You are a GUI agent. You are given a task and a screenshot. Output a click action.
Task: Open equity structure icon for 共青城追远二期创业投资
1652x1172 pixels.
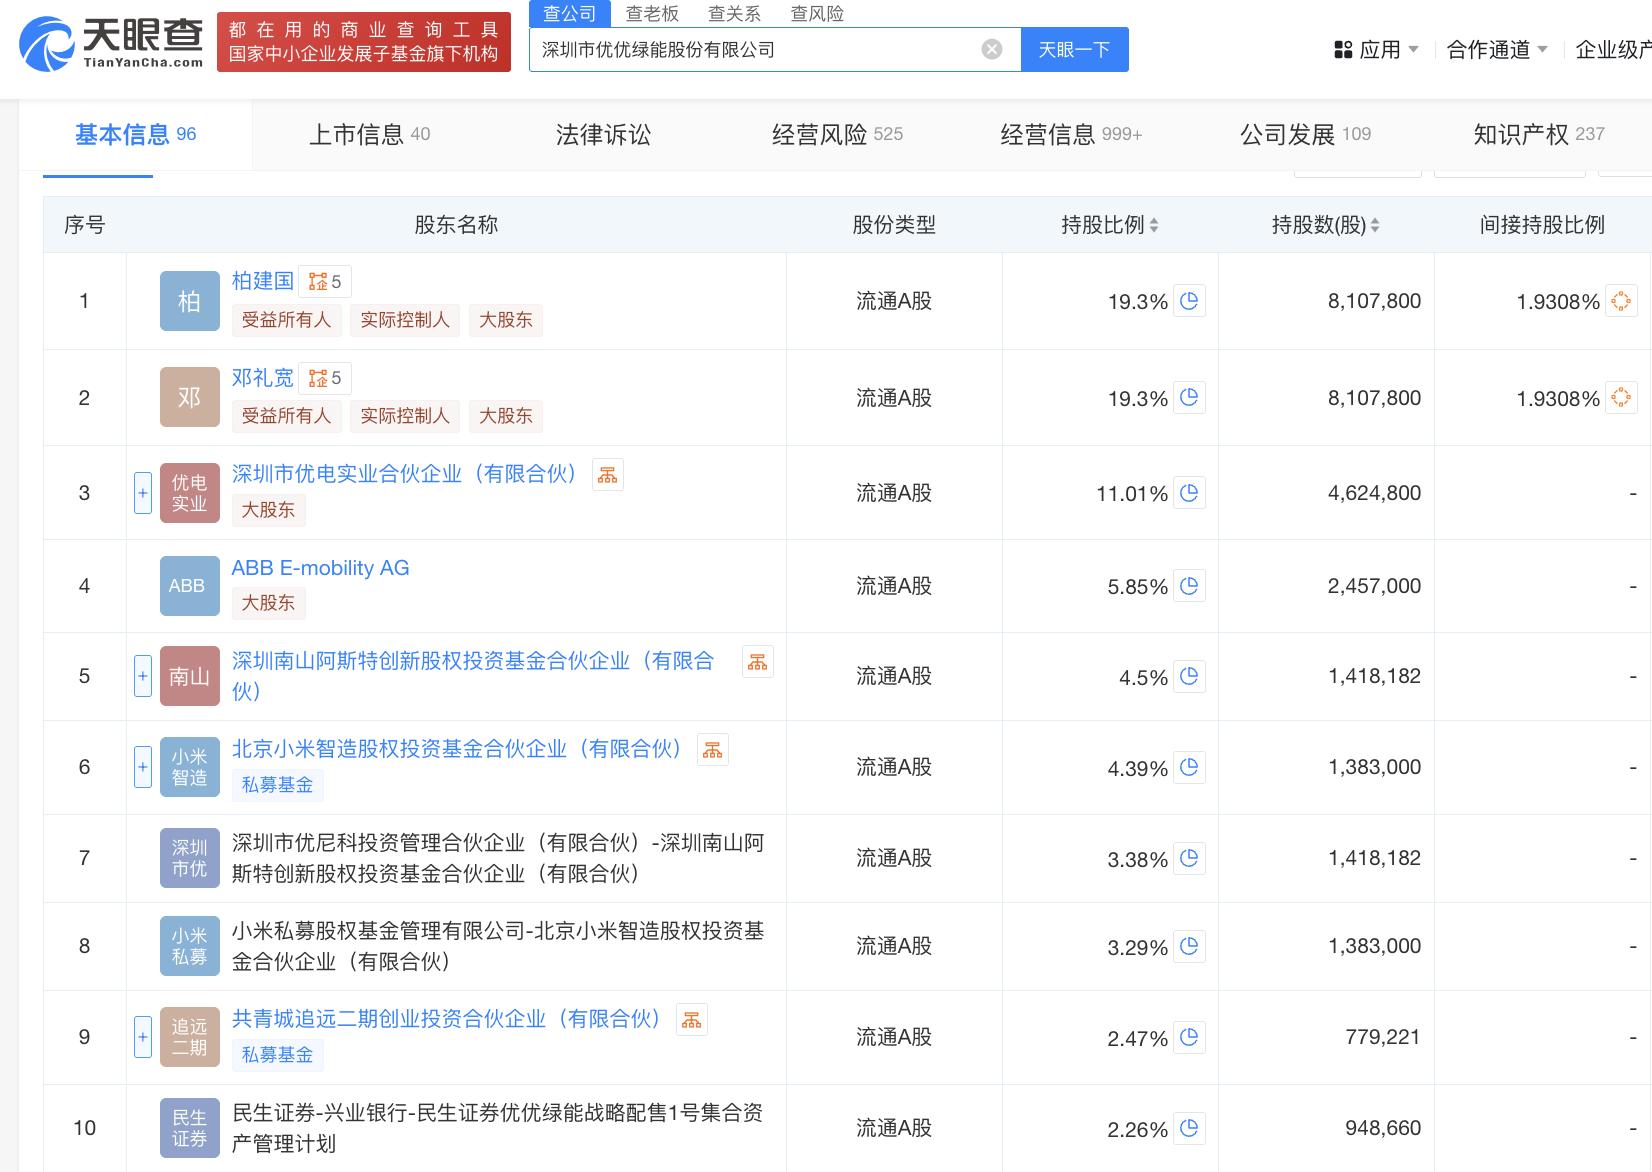[x=692, y=1020]
